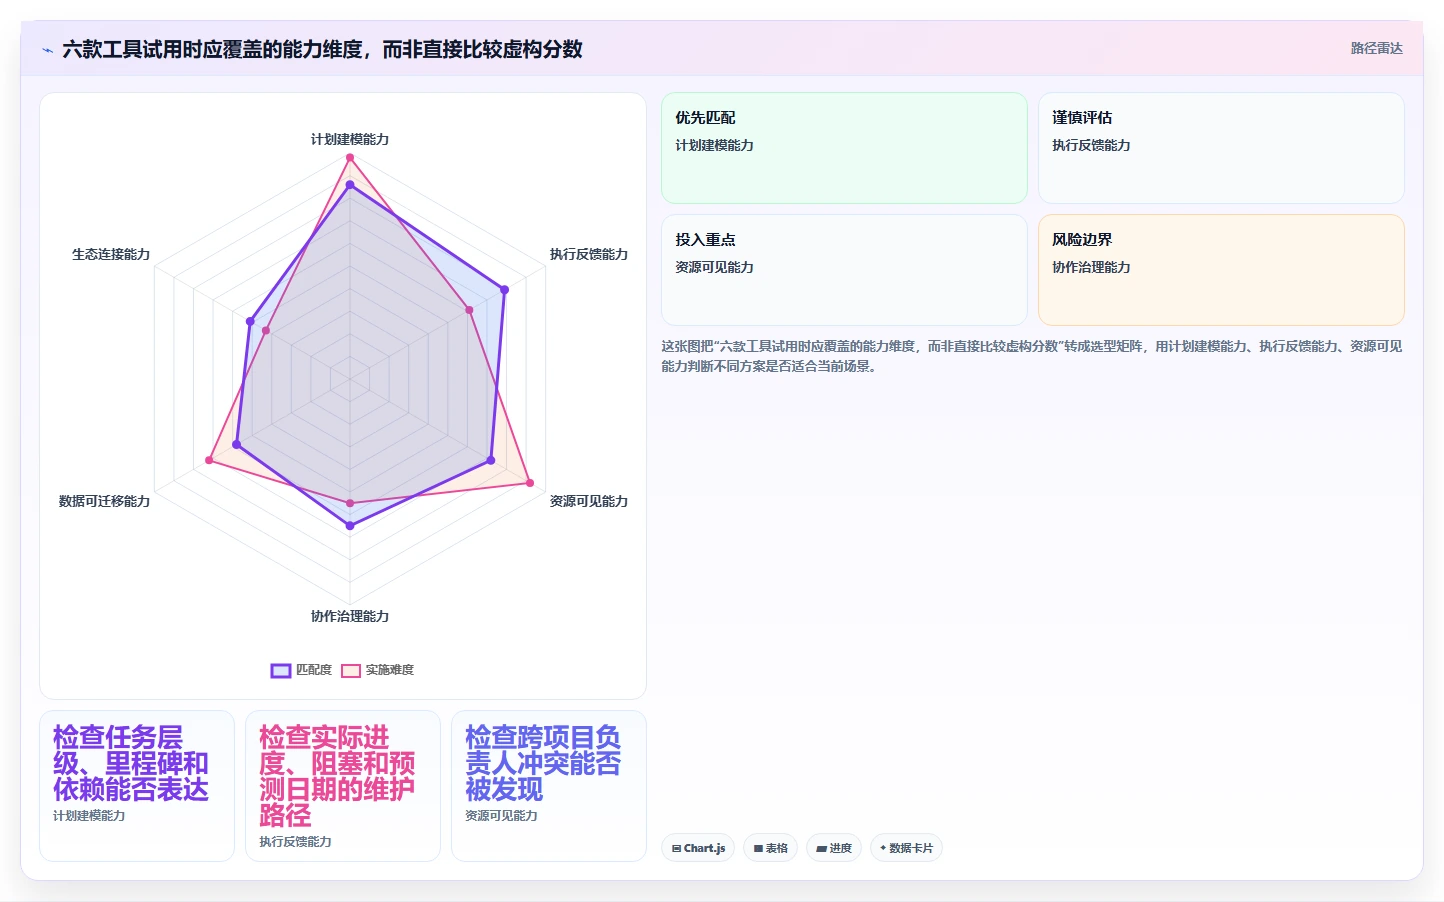This screenshot has height=902, width=1444.
Task: Select the 进度 tag chip
Action: [834, 848]
